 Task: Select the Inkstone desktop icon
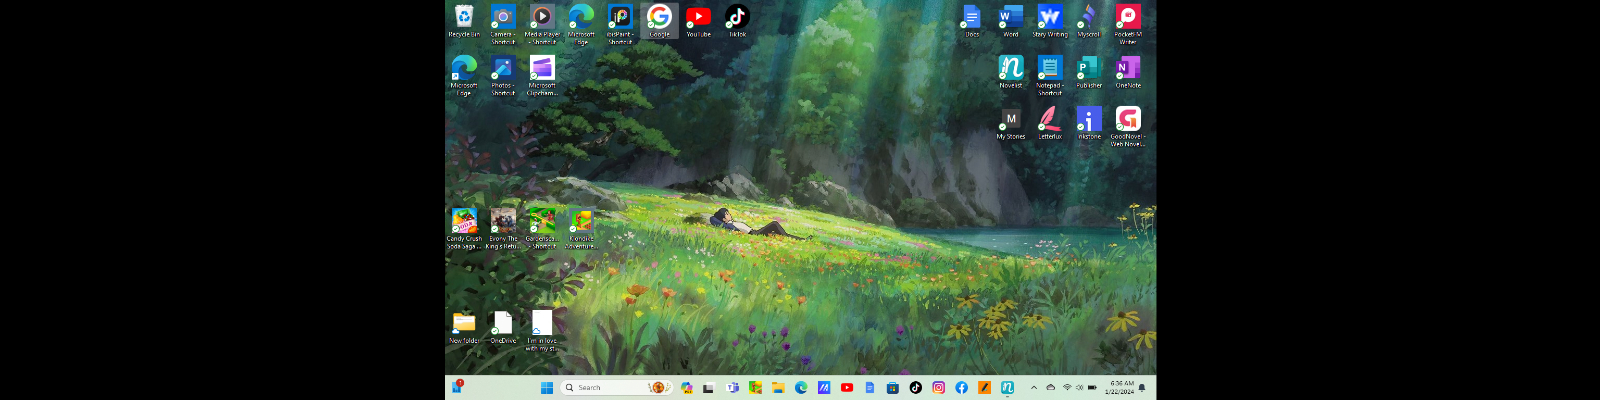tap(1089, 123)
